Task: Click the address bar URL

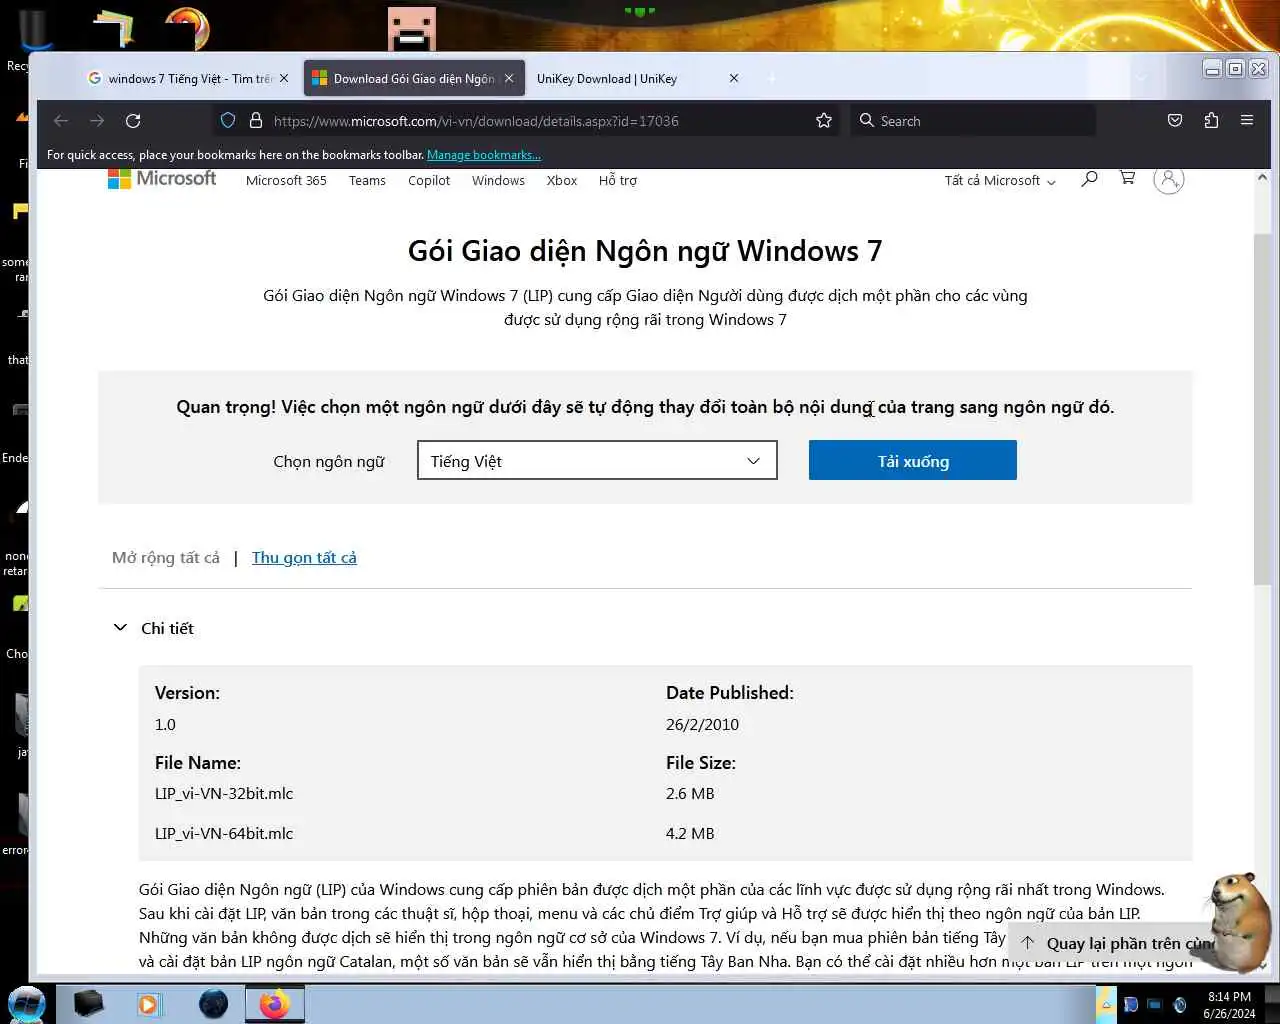Action: [x=476, y=121]
